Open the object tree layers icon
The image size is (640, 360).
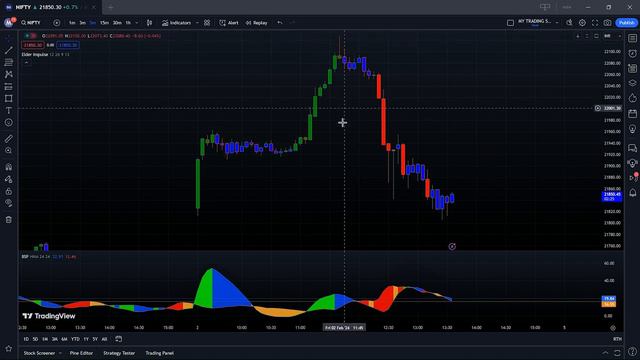point(632,83)
